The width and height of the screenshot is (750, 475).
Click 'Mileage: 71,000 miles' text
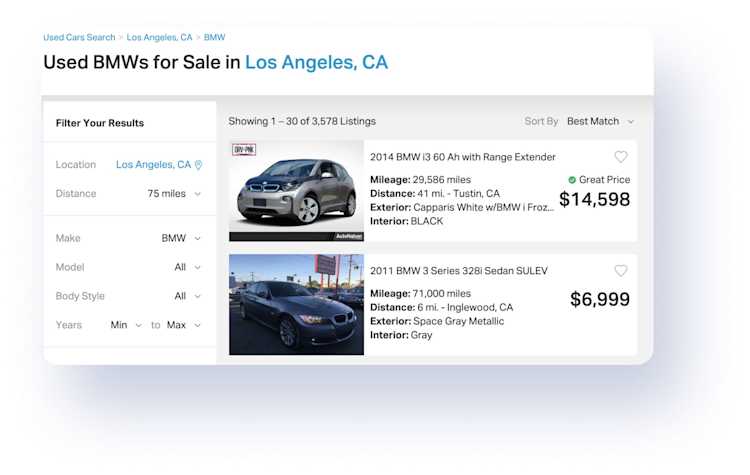pyautogui.click(x=420, y=293)
